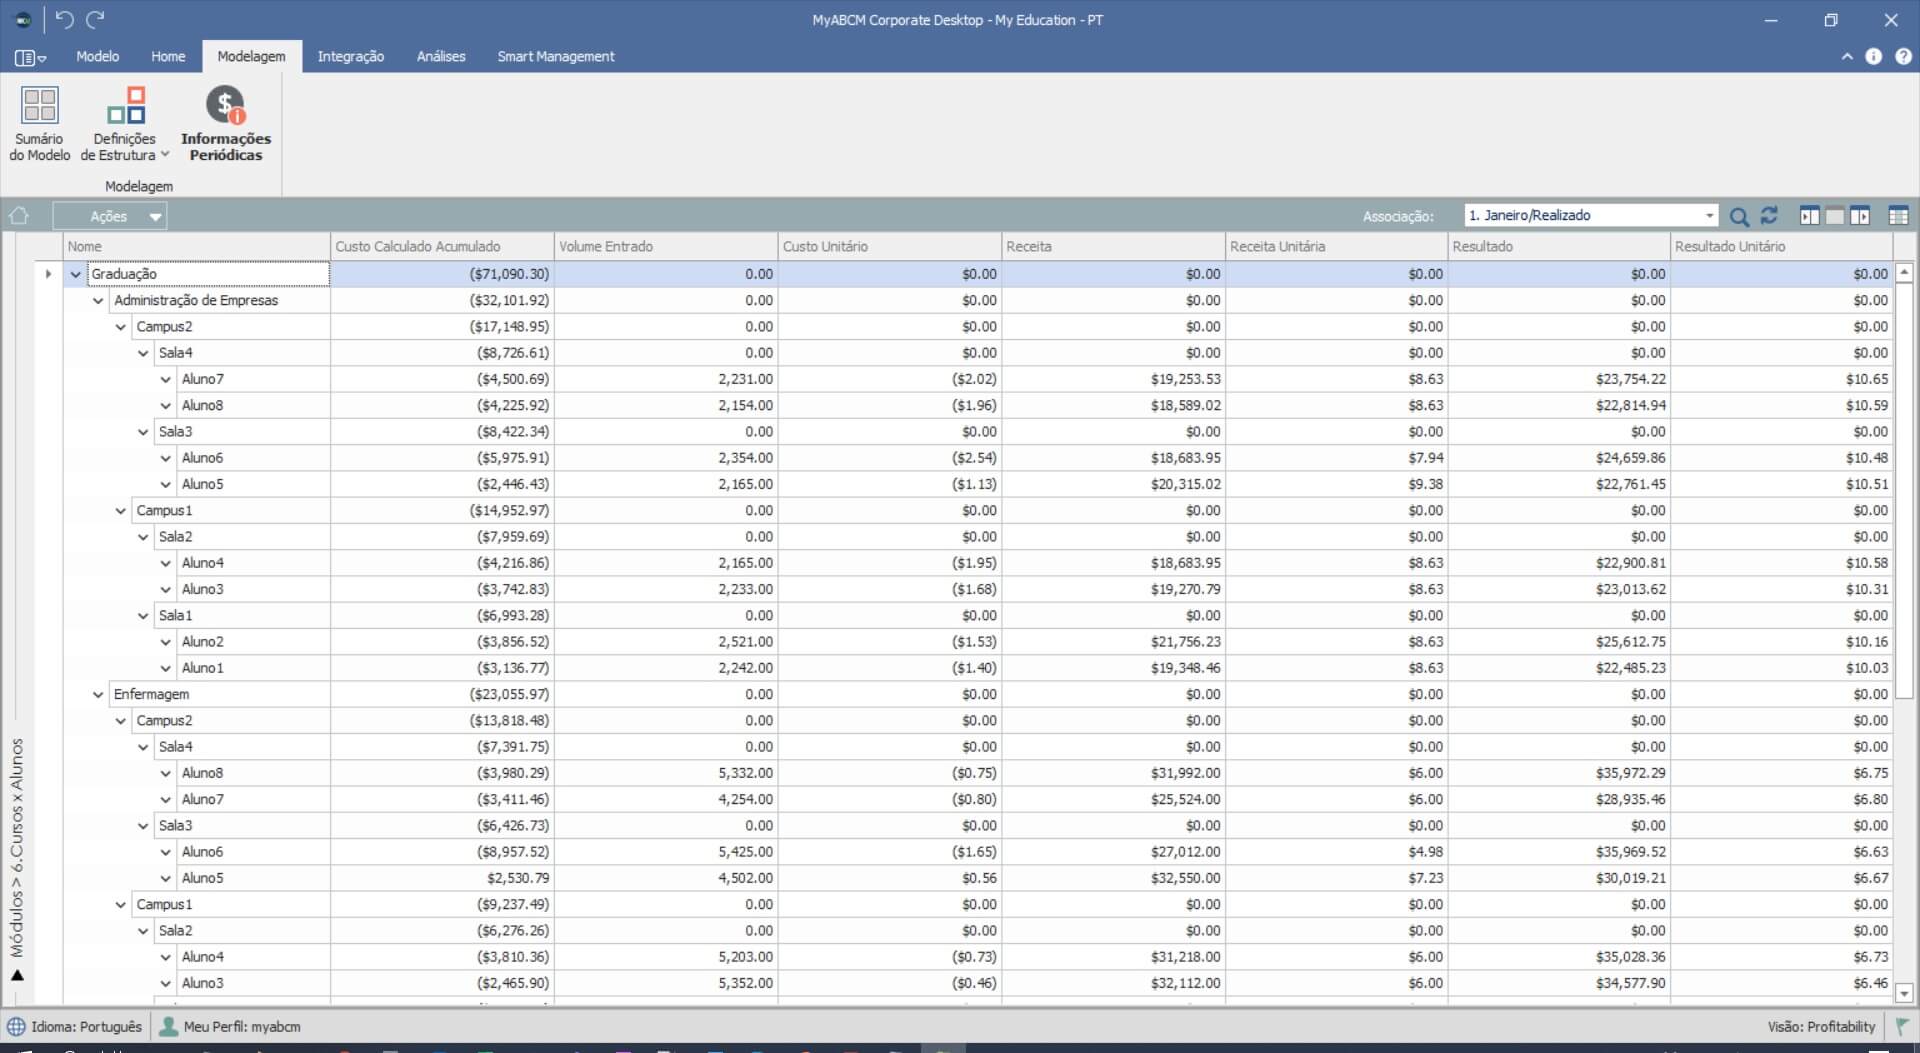The image size is (1920, 1053).
Task: Sort by Custo Calculado Acumulado header
Action: [442, 246]
